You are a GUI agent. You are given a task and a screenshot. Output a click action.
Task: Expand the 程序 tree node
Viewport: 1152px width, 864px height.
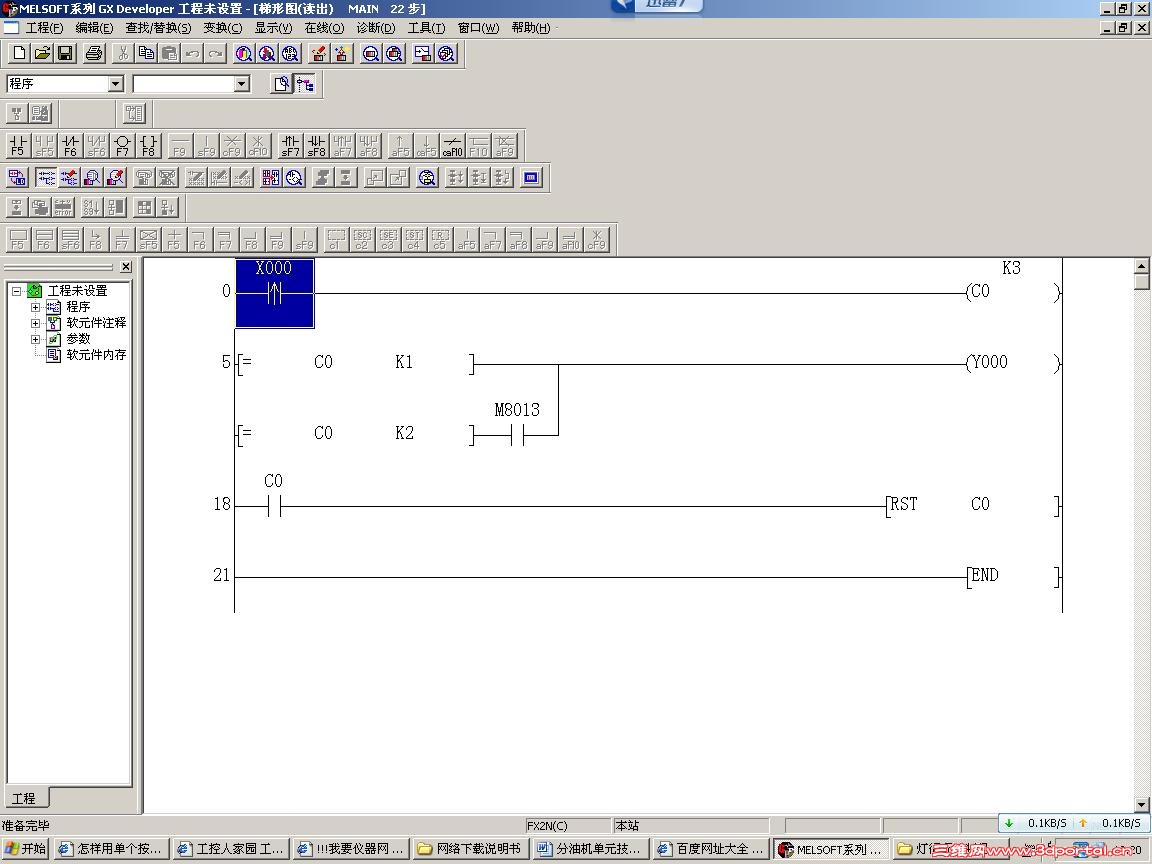click(35, 307)
